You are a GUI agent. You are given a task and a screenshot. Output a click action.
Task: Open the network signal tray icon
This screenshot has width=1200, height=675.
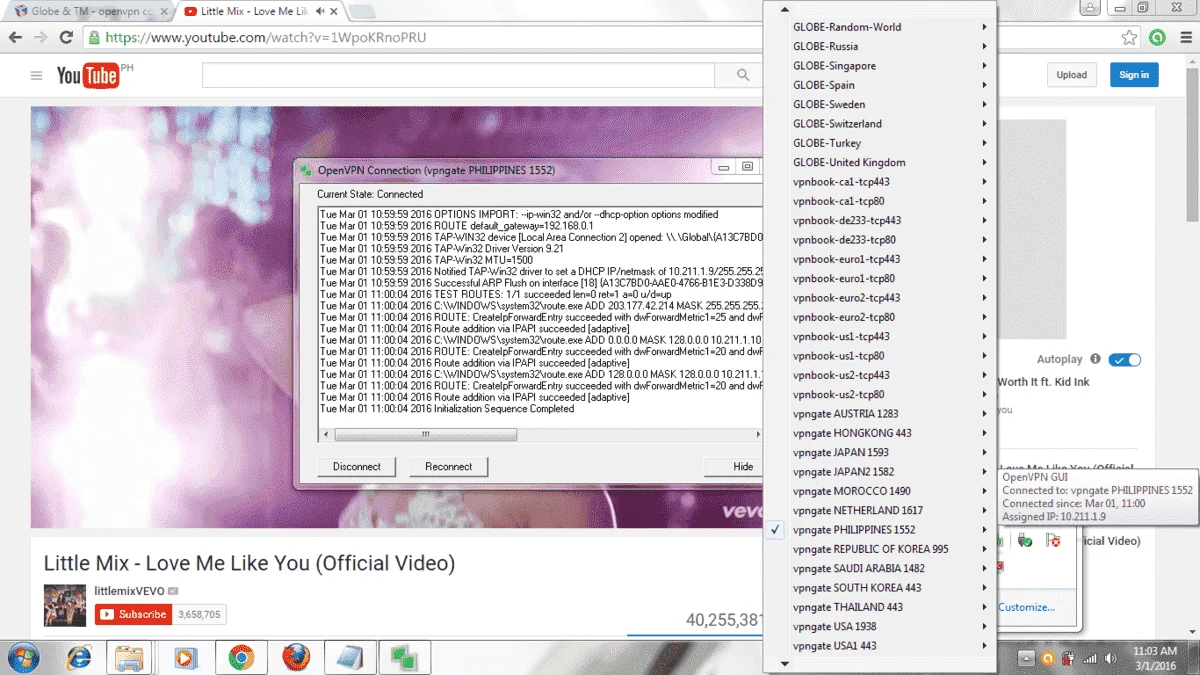click(1089, 658)
